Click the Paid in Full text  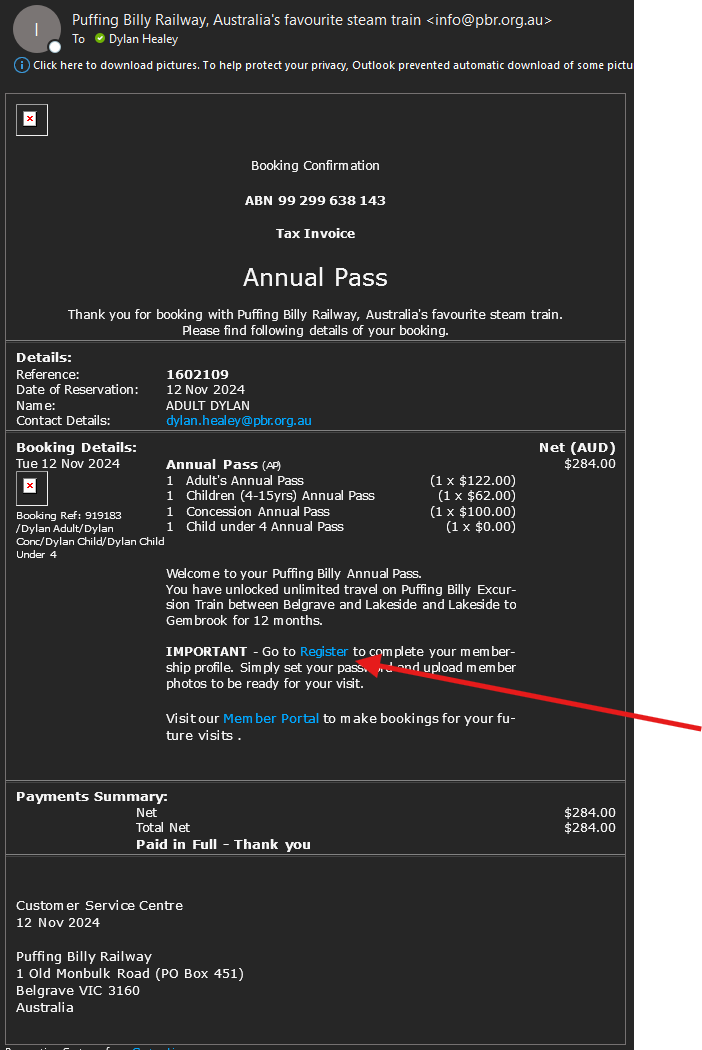pos(223,845)
